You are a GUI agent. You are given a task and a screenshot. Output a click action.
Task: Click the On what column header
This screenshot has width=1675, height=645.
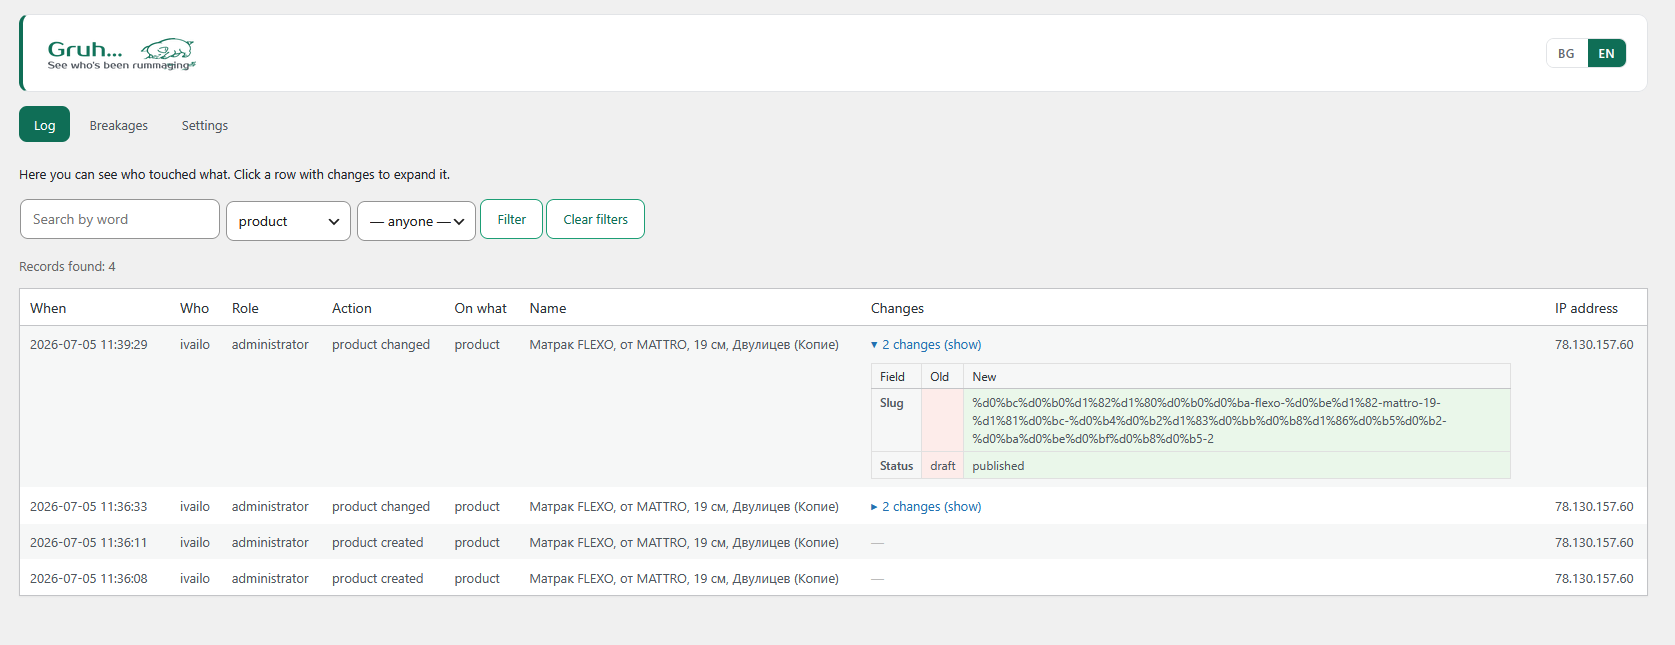(x=481, y=308)
